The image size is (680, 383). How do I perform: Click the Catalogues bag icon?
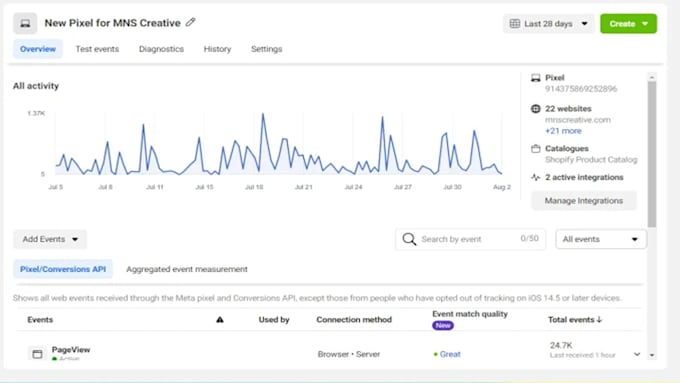(x=536, y=149)
